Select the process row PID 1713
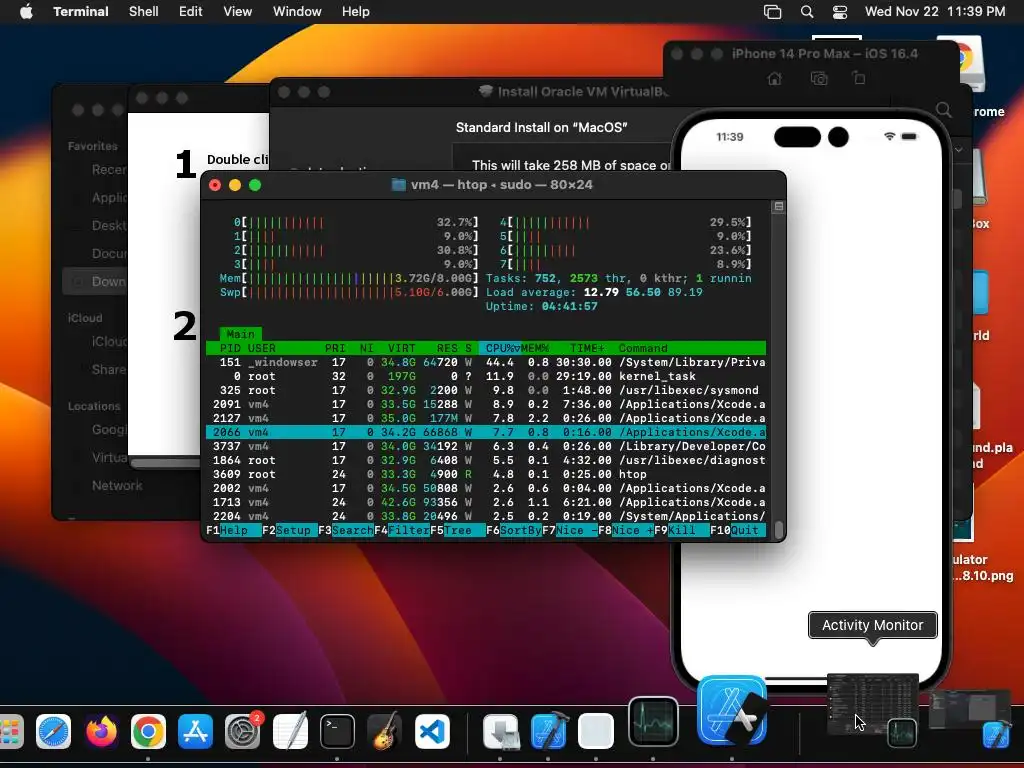The height and width of the screenshot is (768, 1024). click(x=486, y=502)
